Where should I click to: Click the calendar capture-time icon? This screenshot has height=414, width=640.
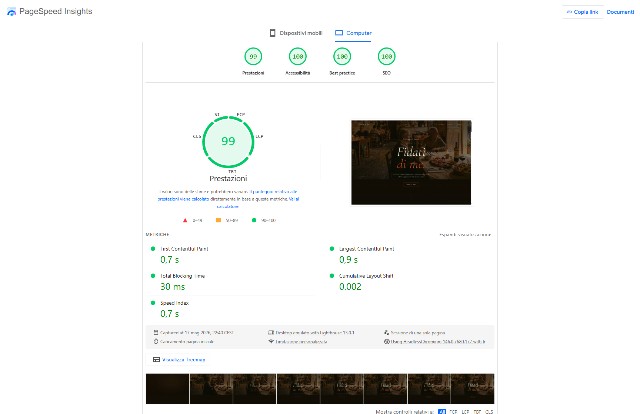coord(156,332)
